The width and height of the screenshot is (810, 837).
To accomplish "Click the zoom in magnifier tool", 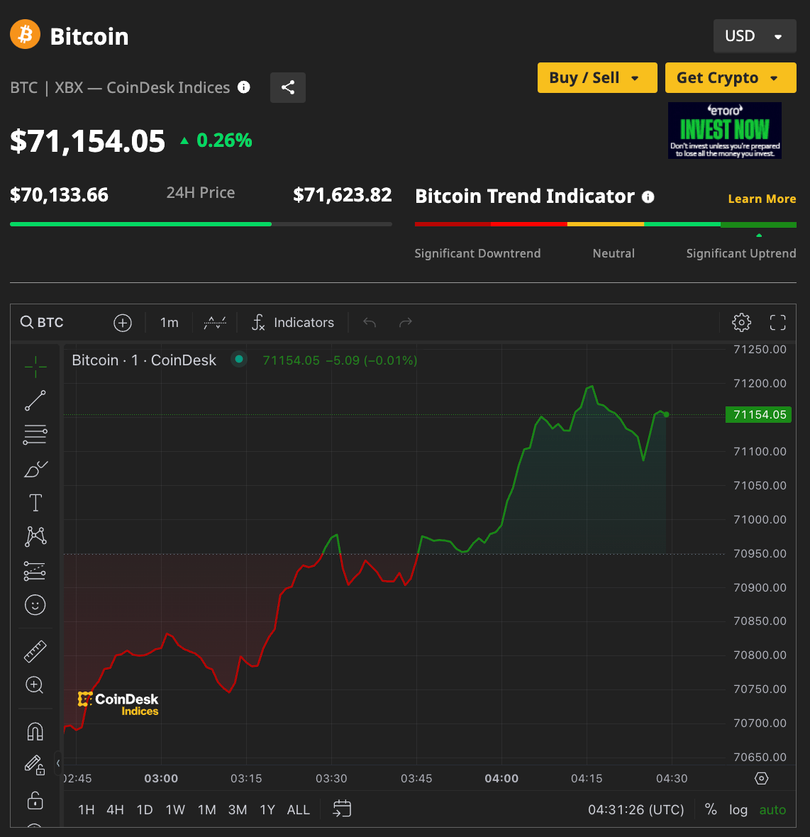I will pos(35,686).
